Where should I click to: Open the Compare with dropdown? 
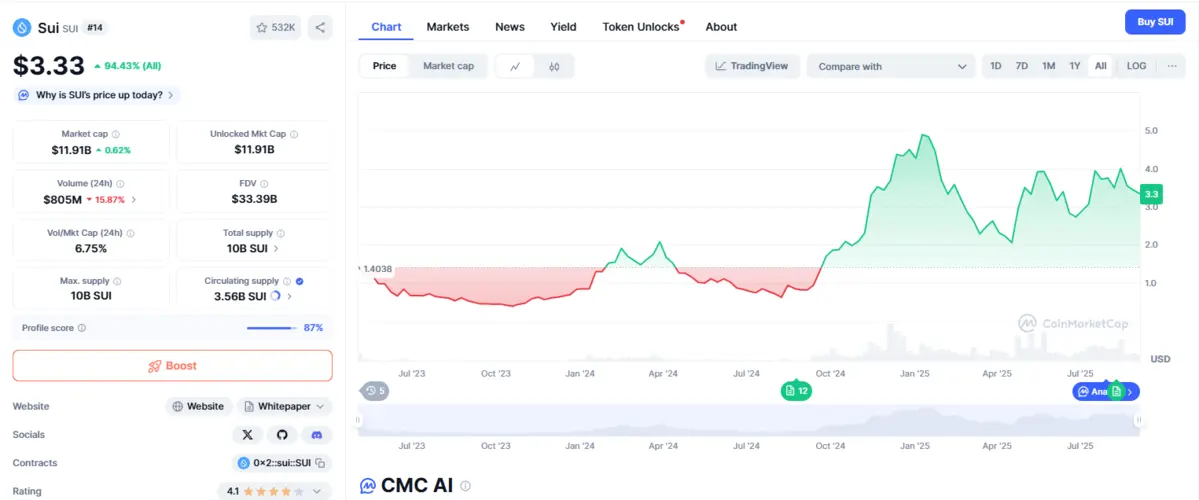[891, 66]
